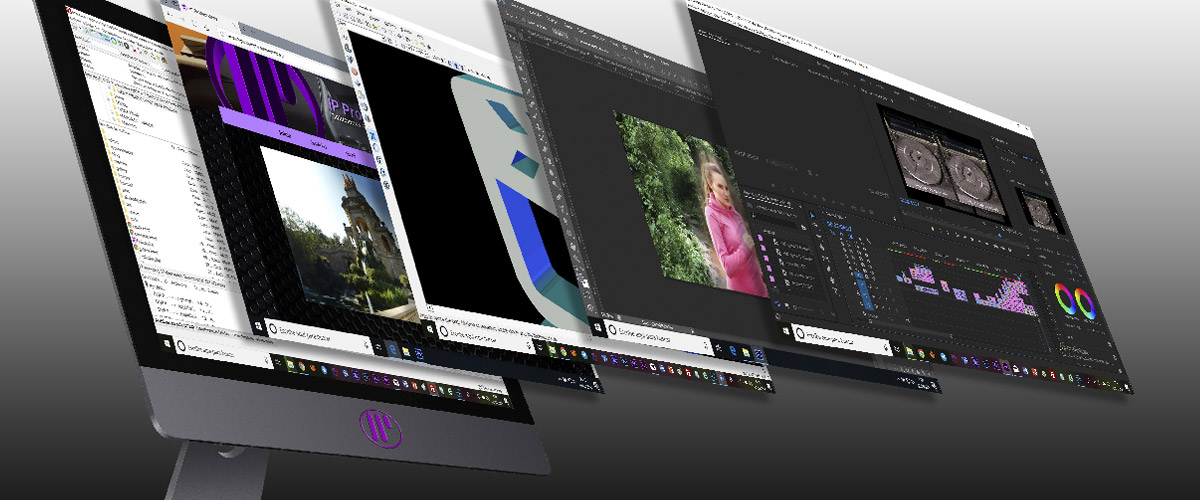Screen dimensions: 1200x500
Task: Launch Edge from the website browser window taskbar
Action: tap(392, 349)
